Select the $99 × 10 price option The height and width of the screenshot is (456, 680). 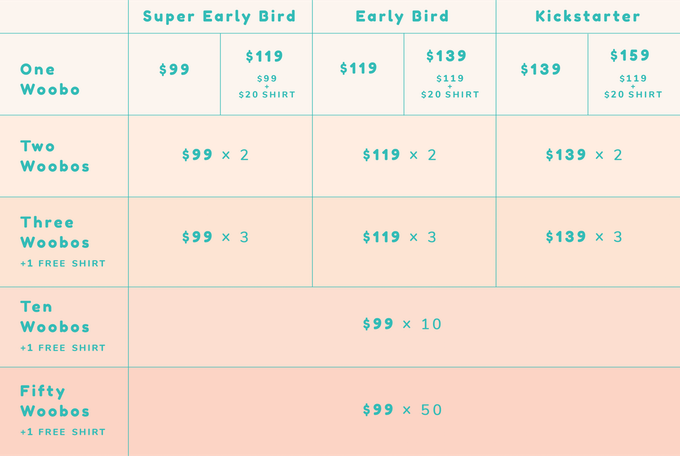tap(402, 324)
